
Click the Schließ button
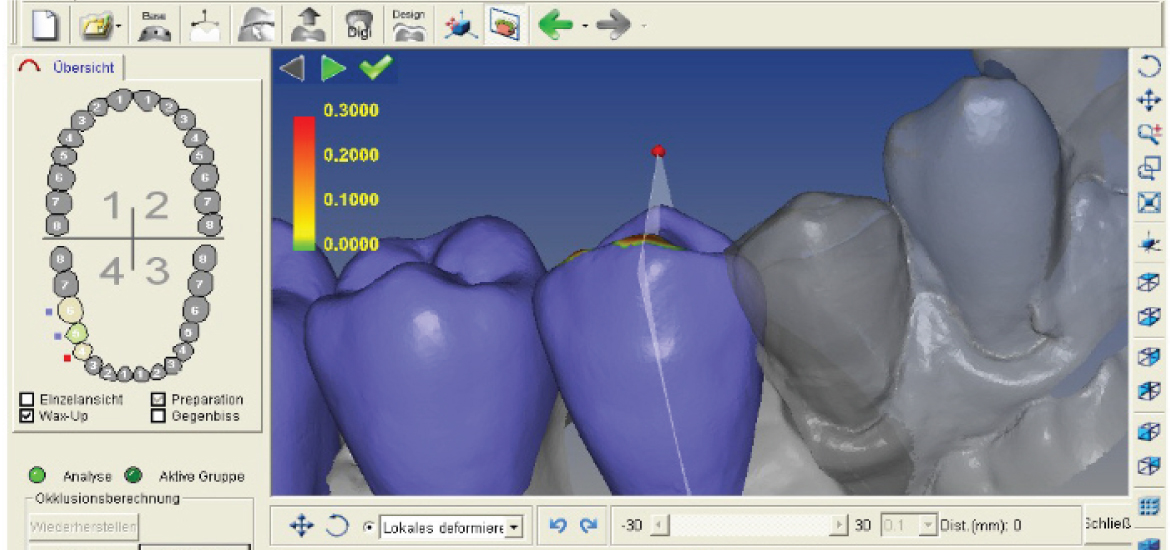click(x=1106, y=523)
